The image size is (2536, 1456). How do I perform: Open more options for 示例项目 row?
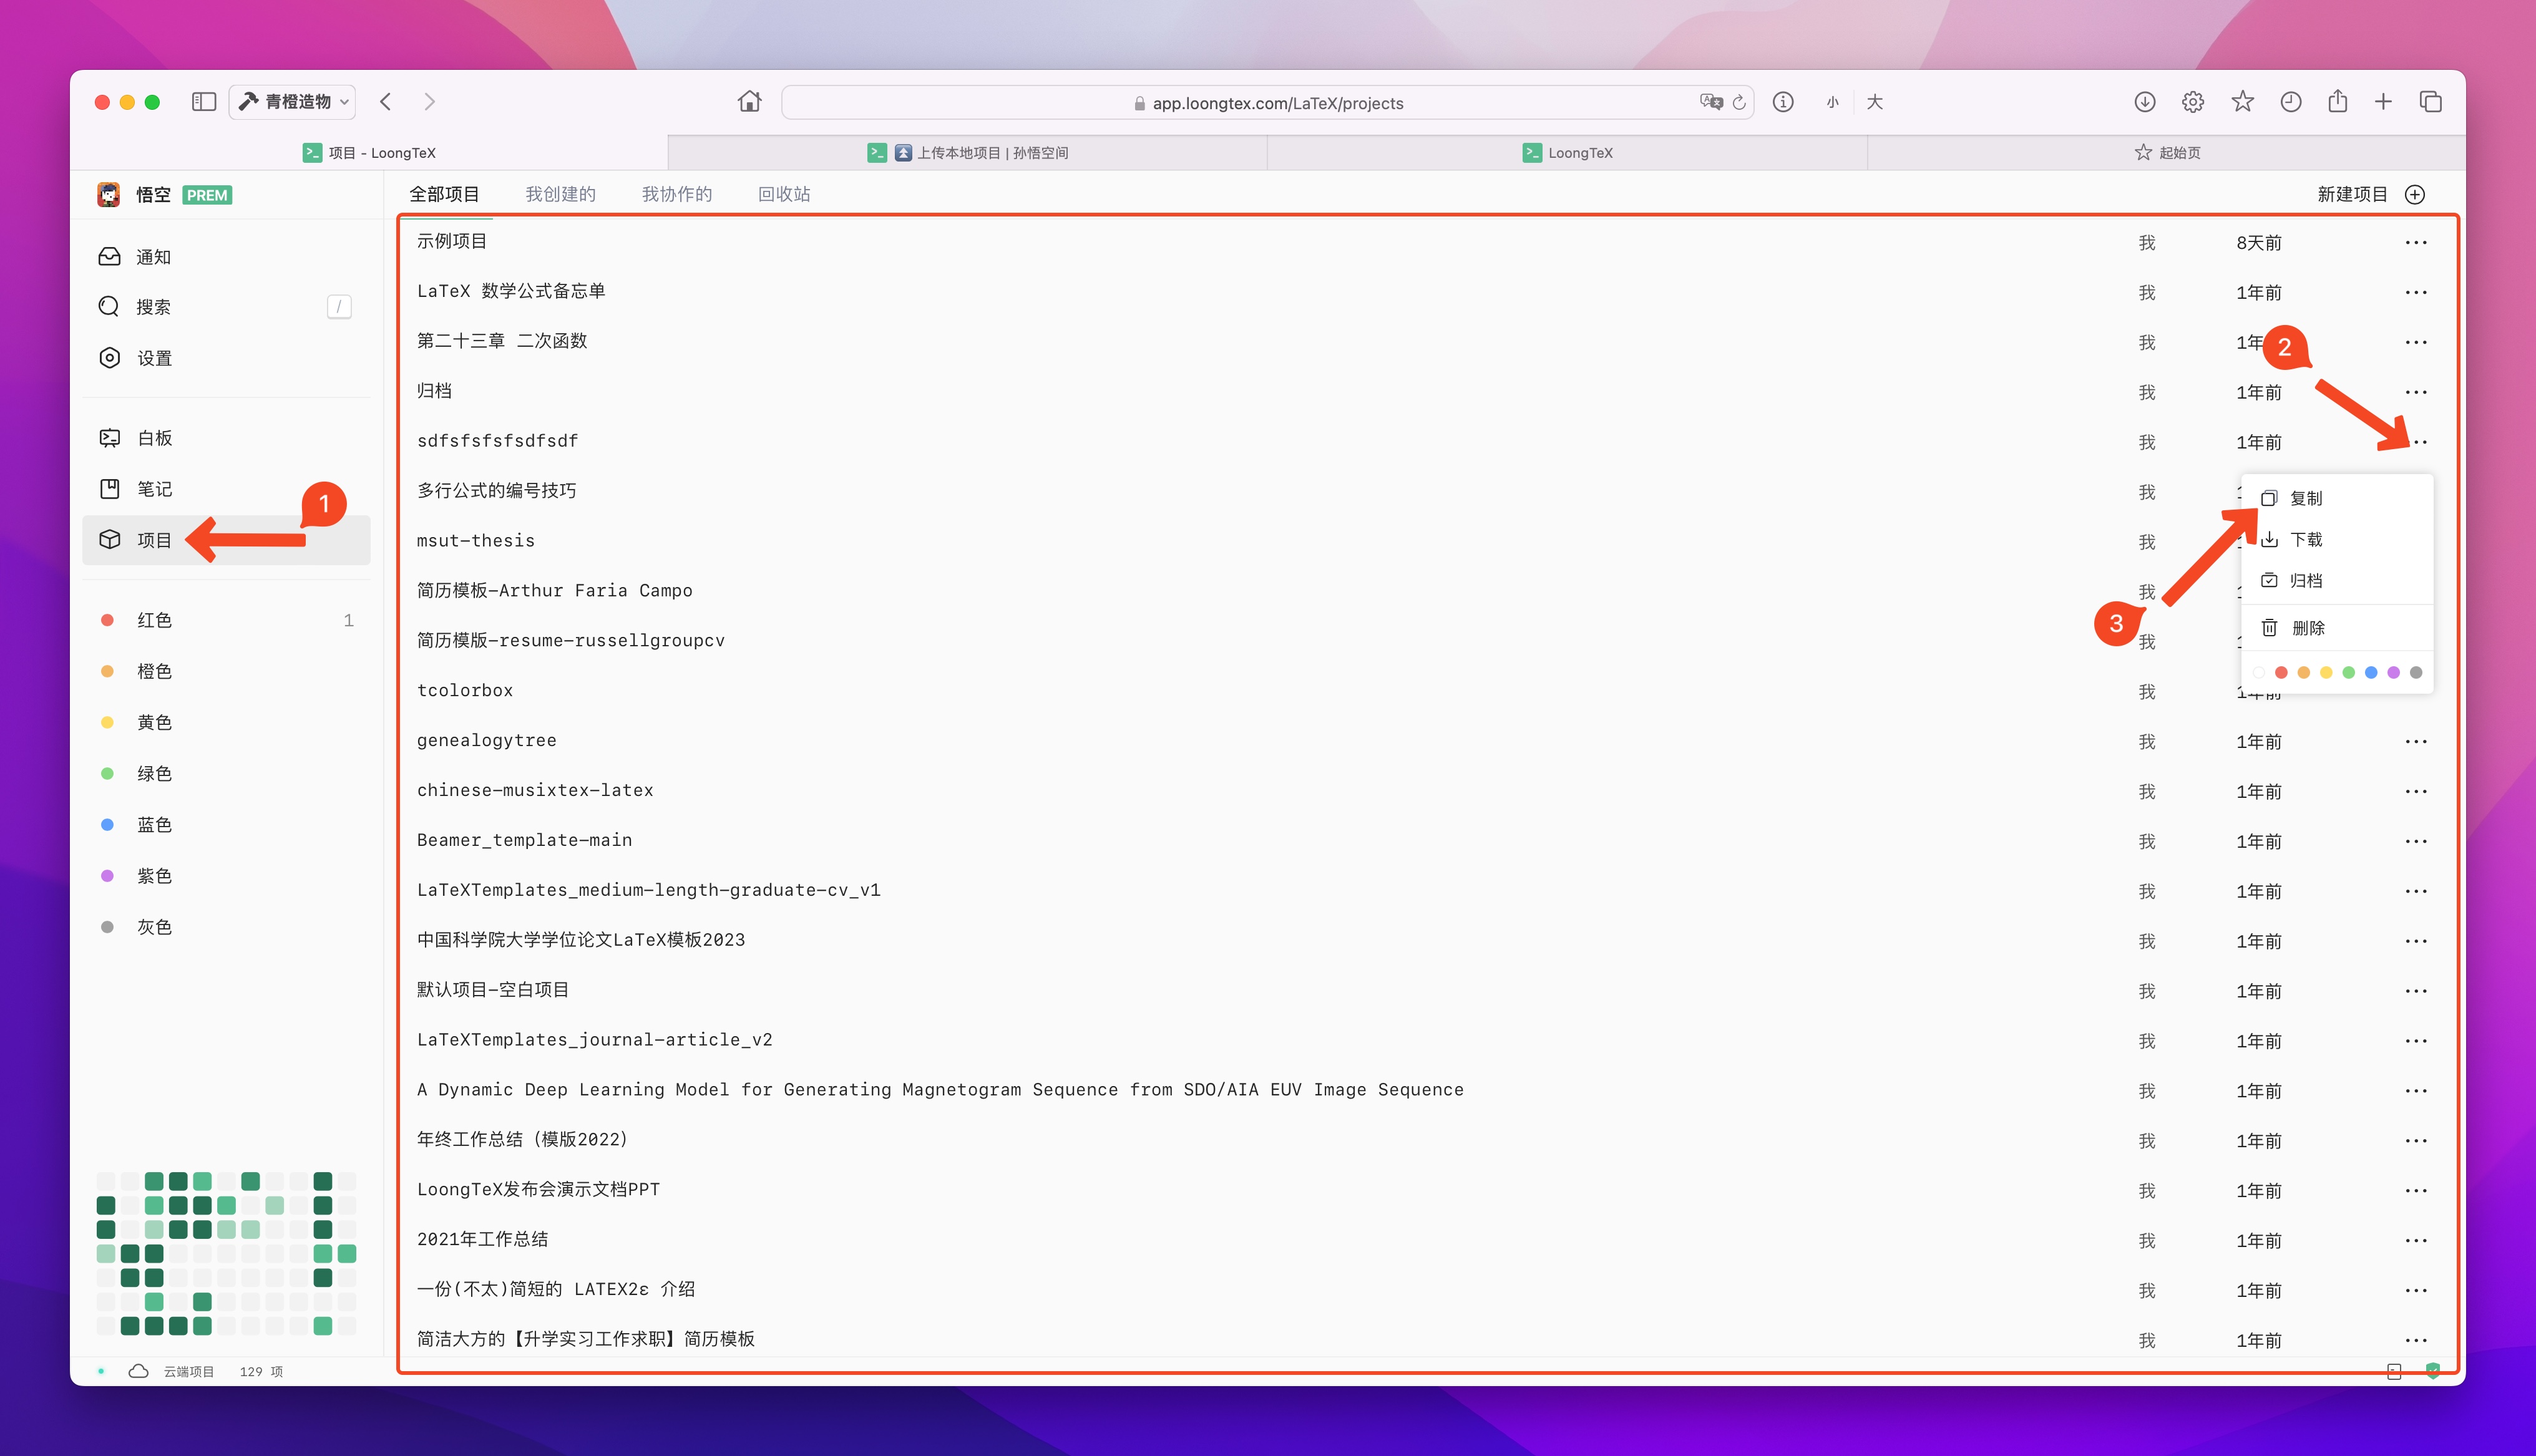pyautogui.click(x=2416, y=243)
